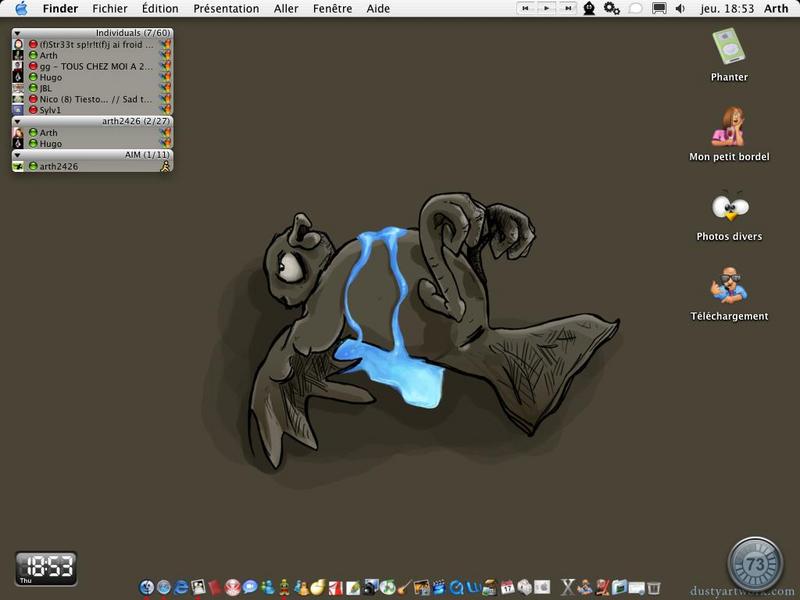Launch Adobe Acrobat Reader from Dock
This screenshot has width=800, height=600.
335,587
